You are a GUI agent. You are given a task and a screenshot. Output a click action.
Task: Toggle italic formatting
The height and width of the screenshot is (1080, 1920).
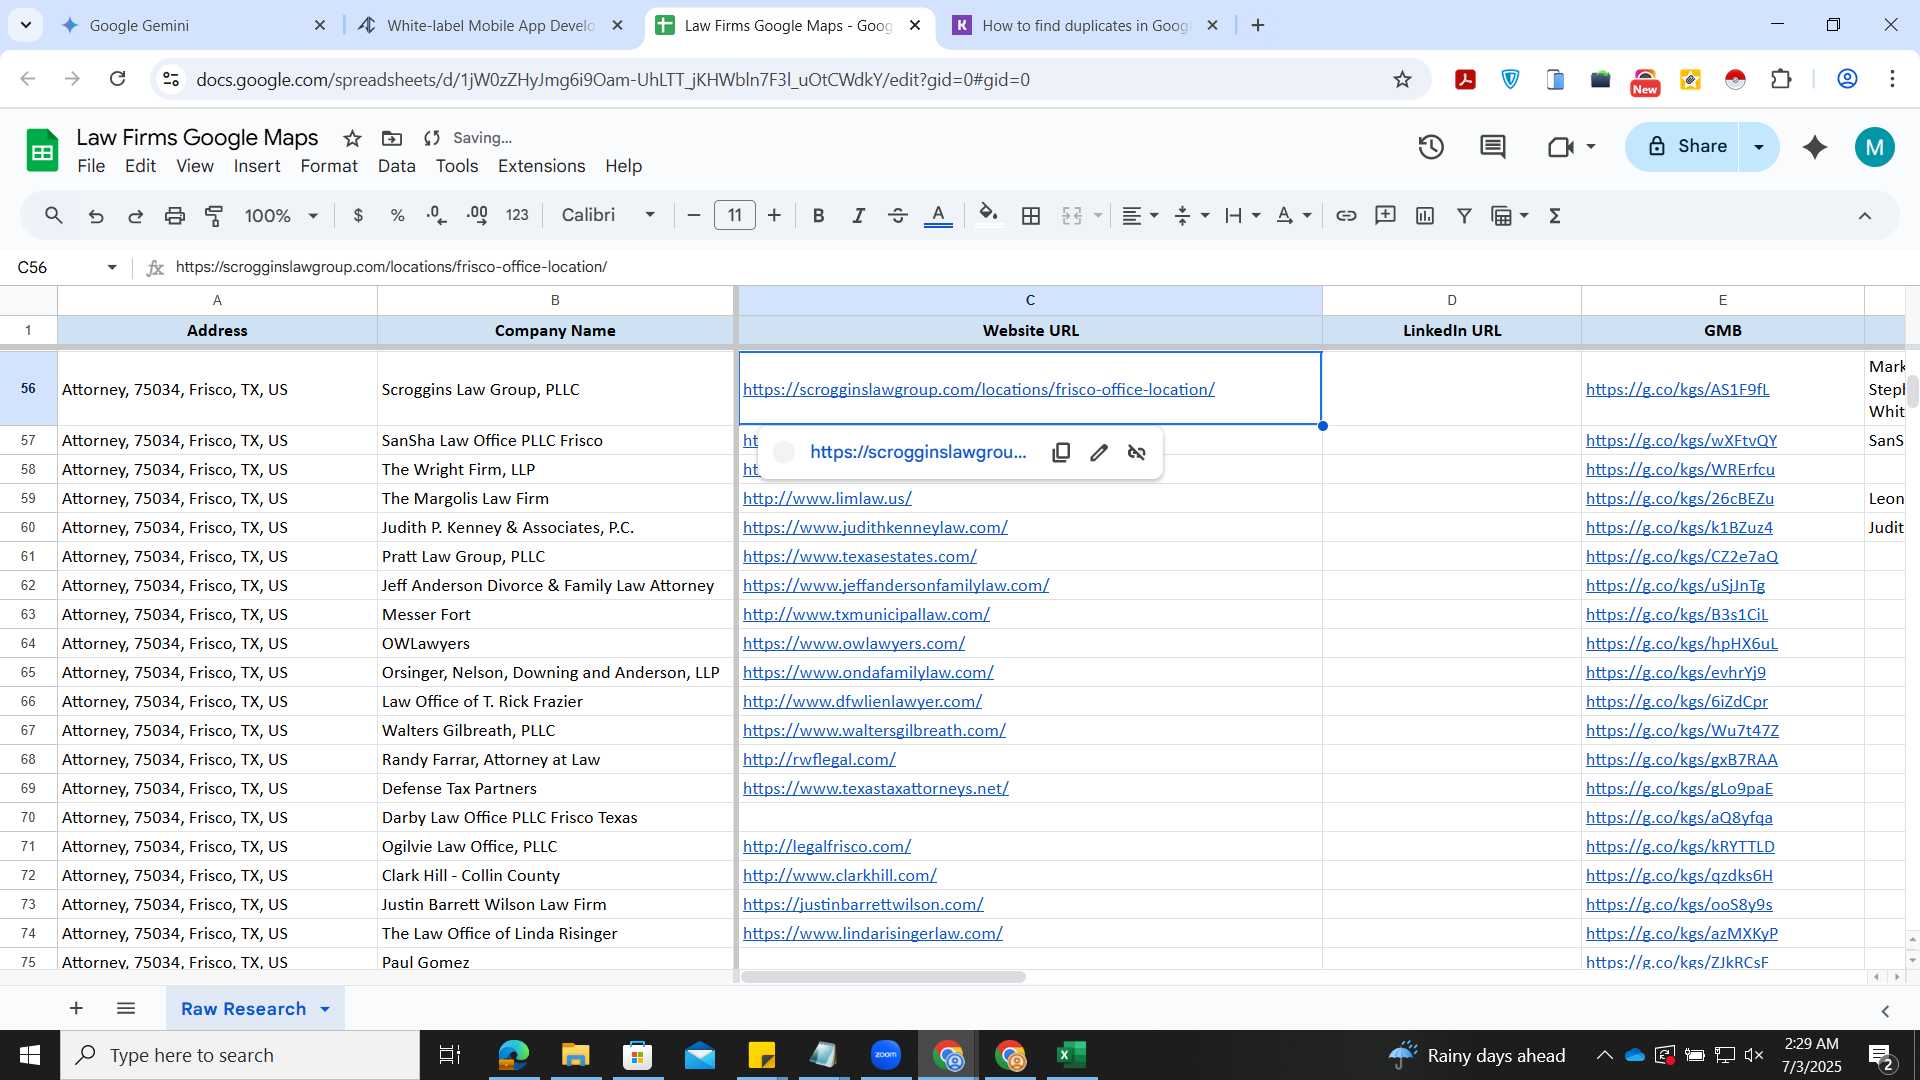click(858, 215)
